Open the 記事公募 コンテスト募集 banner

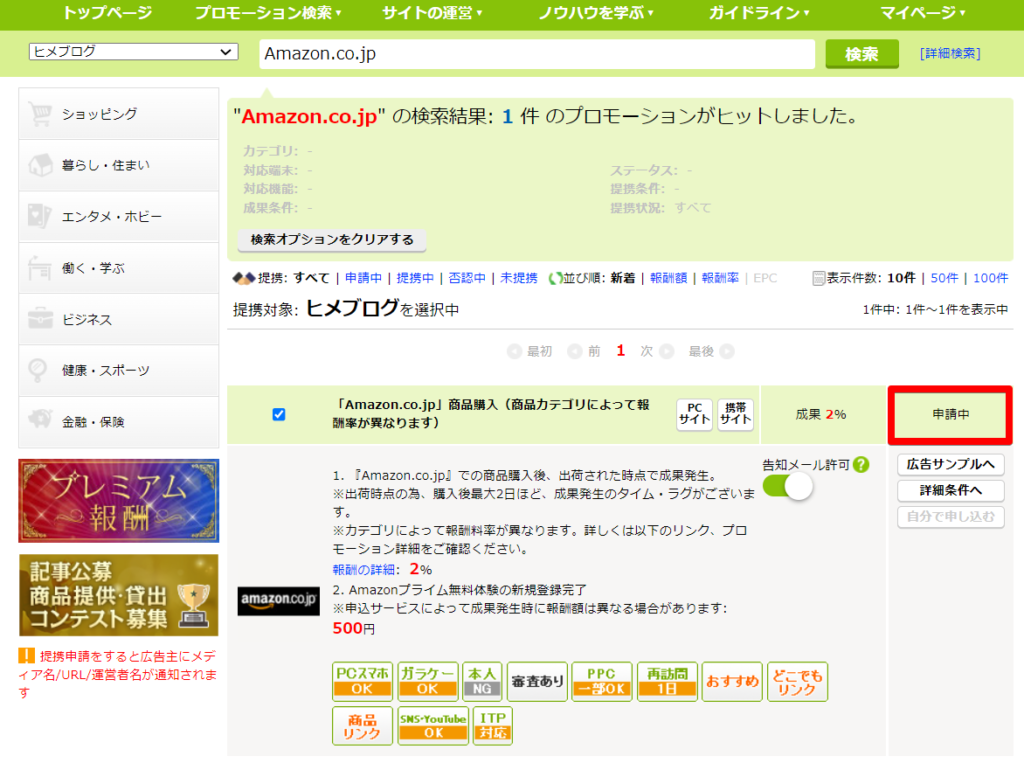click(118, 595)
